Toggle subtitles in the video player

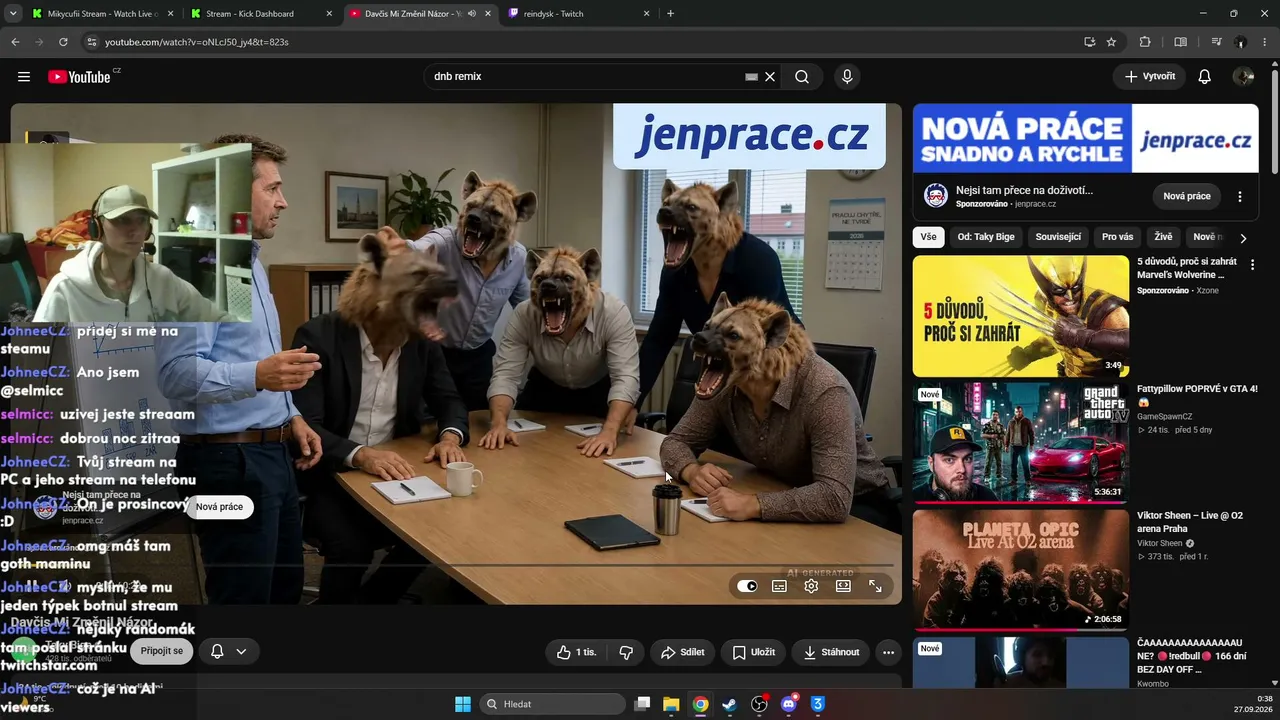click(x=779, y=586)
